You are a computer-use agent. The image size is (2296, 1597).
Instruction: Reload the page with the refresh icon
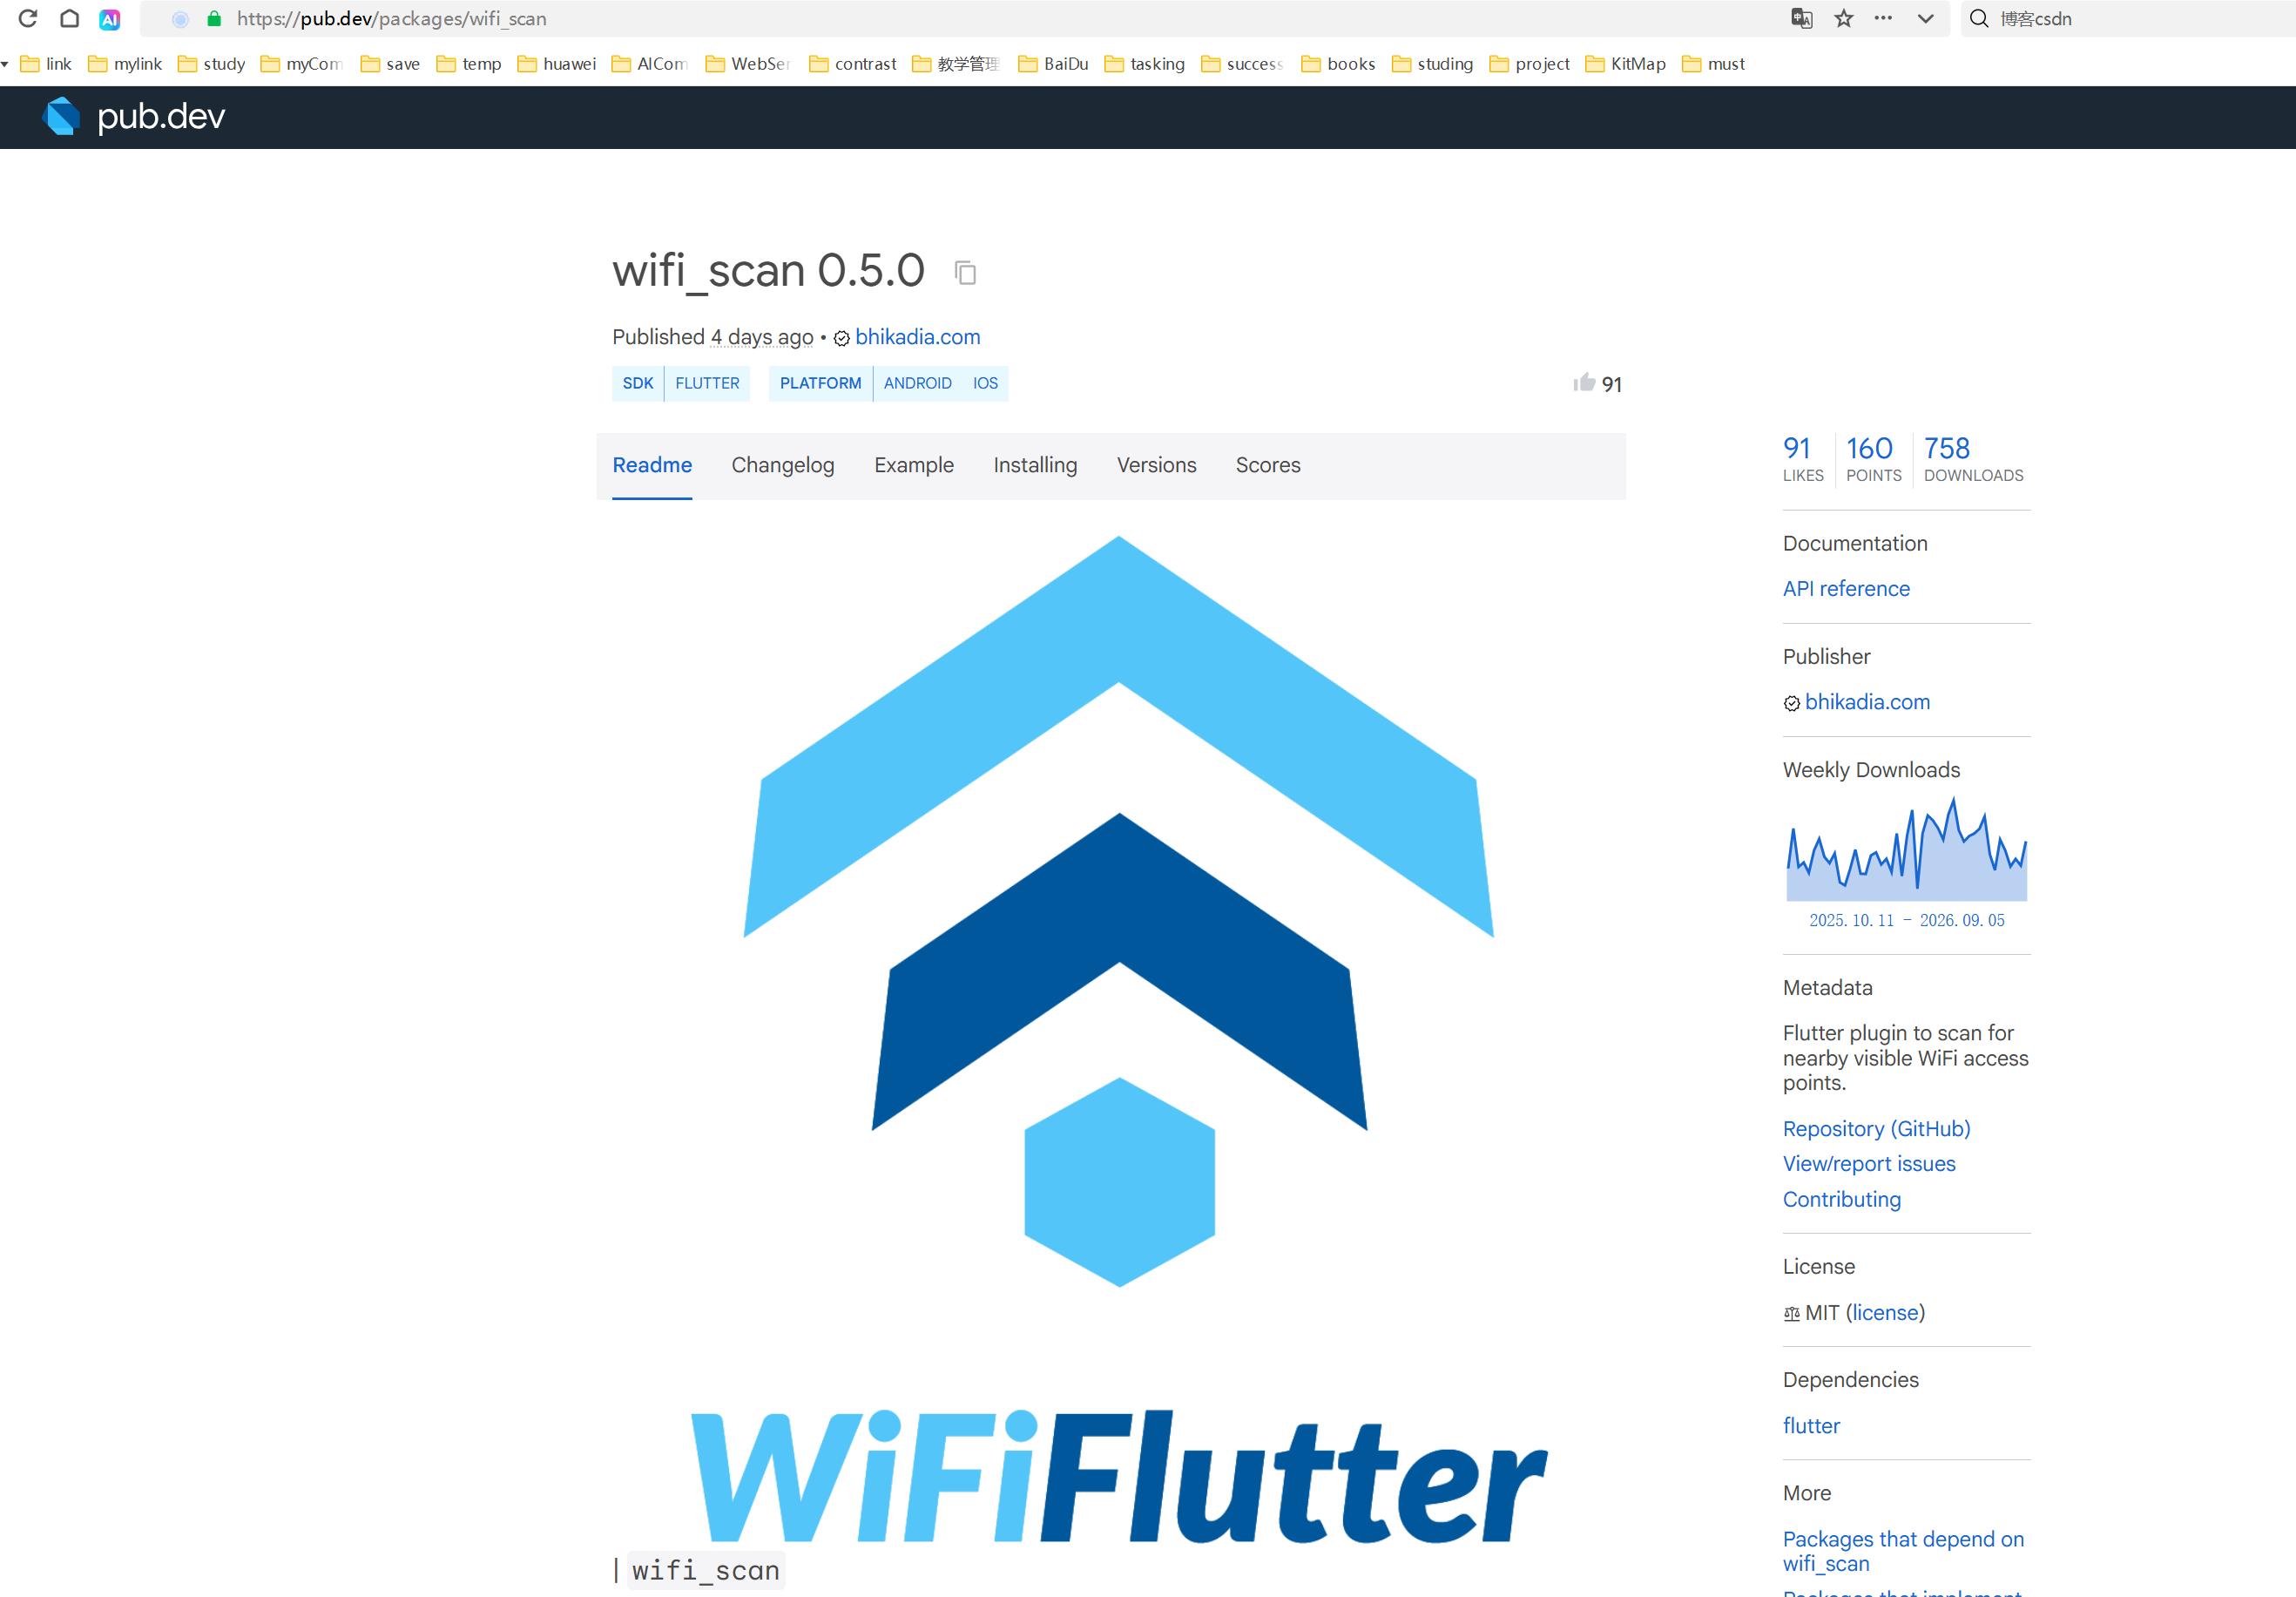pyautogui.click(x=28, y=18)
